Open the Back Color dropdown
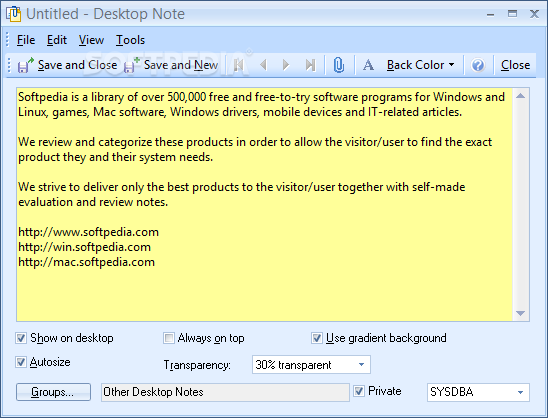Screen dimensions: 548x418 pyautogui.click(x=420, y=65)
